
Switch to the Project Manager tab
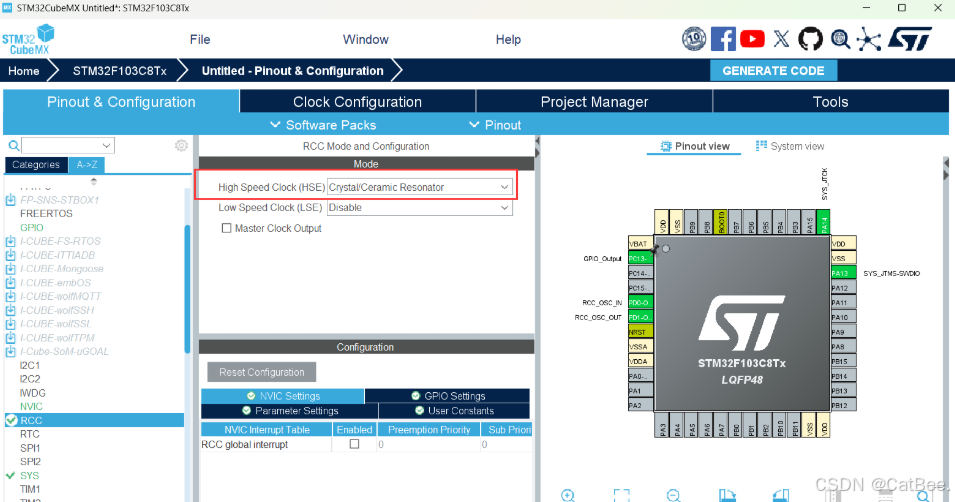(x=594, y=102)
